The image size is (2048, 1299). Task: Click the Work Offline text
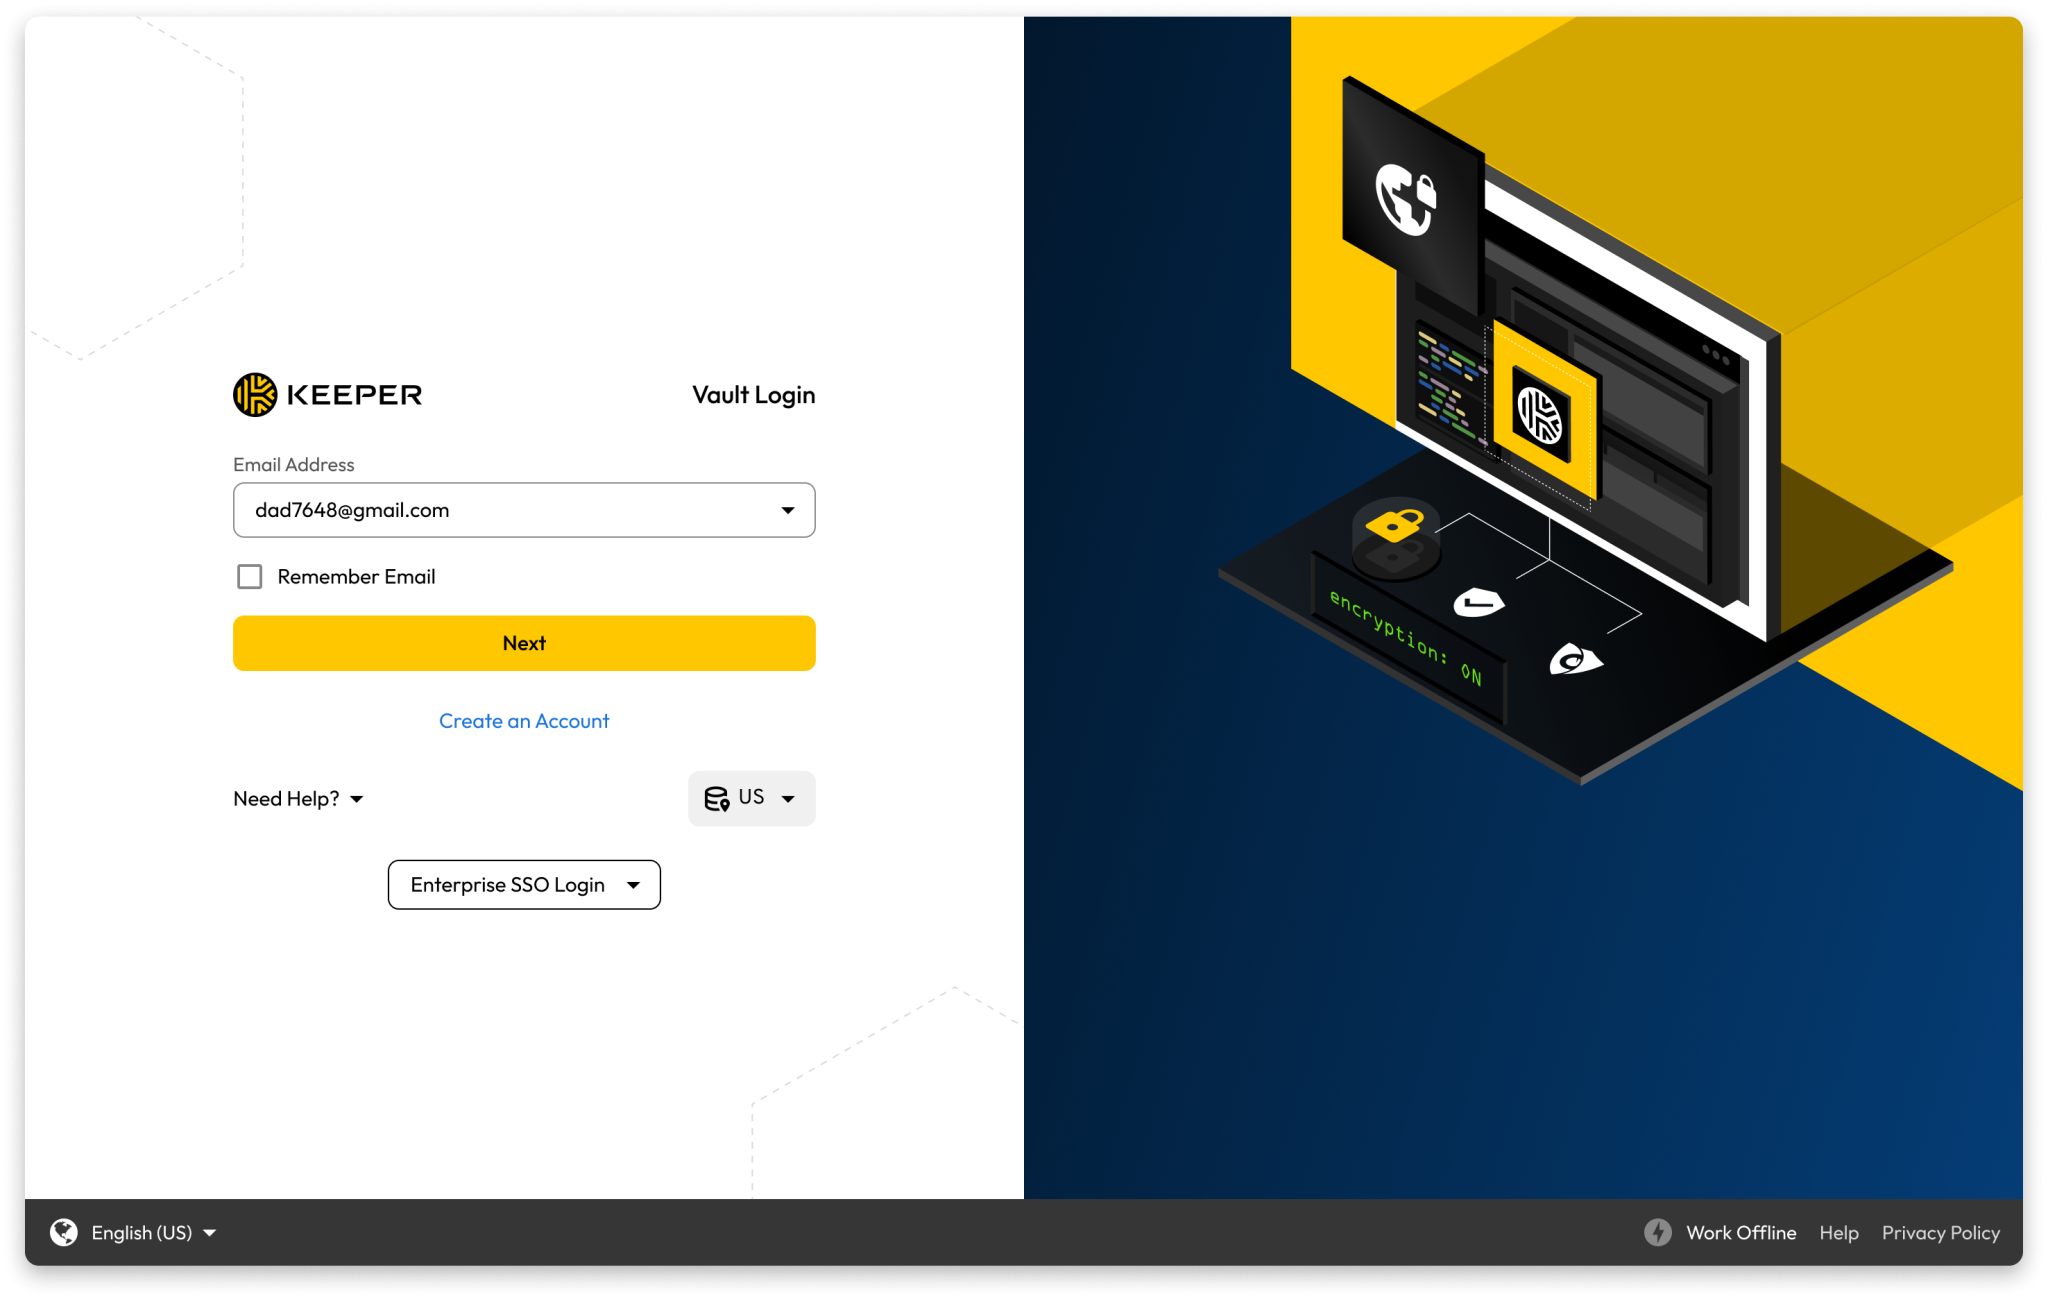click(x=1740, y=1232)
